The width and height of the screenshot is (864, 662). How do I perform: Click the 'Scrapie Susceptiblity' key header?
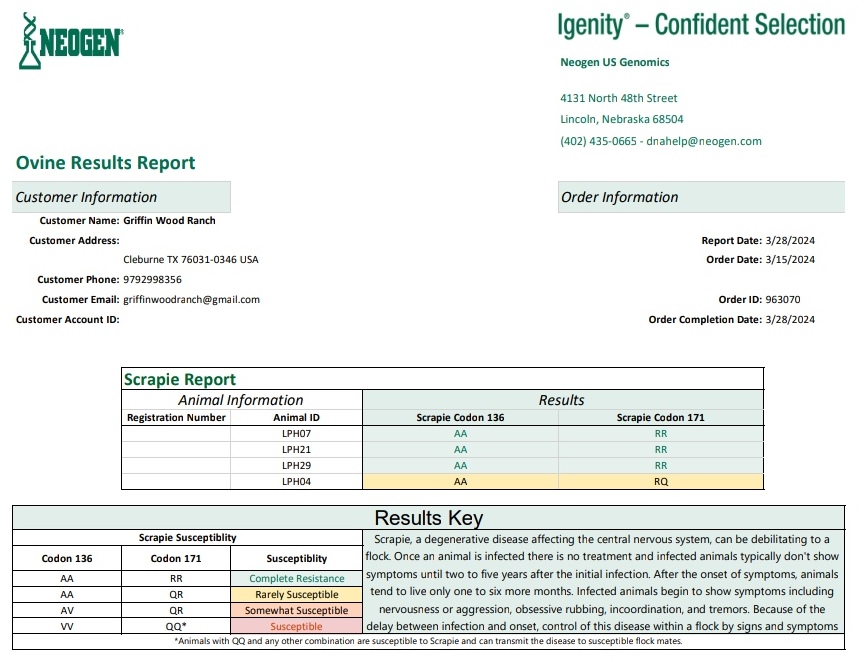[187, 537]
